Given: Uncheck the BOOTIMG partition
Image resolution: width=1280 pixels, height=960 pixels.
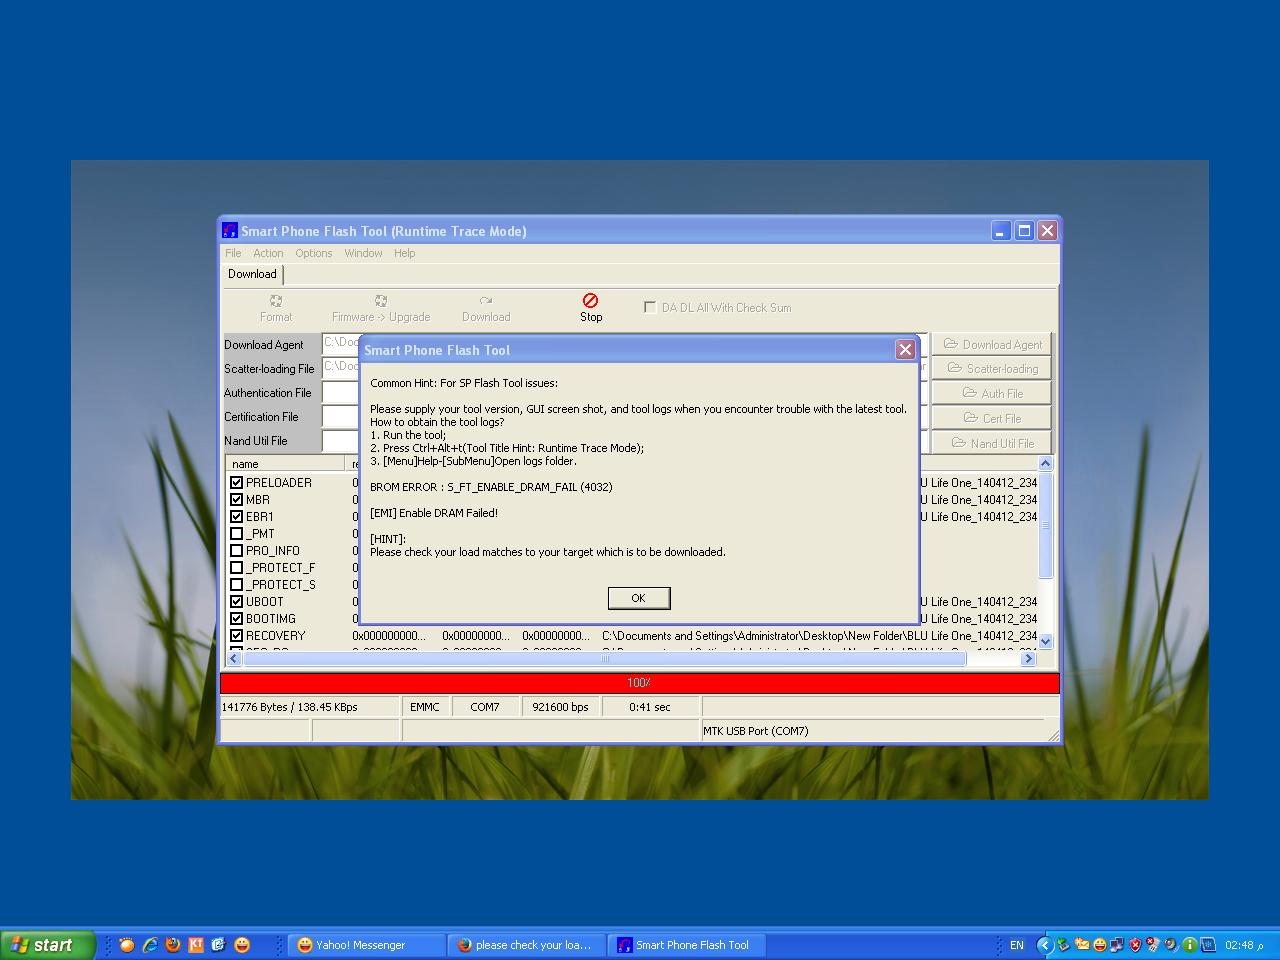Looking at the screenshot, I should coord(237,619).
